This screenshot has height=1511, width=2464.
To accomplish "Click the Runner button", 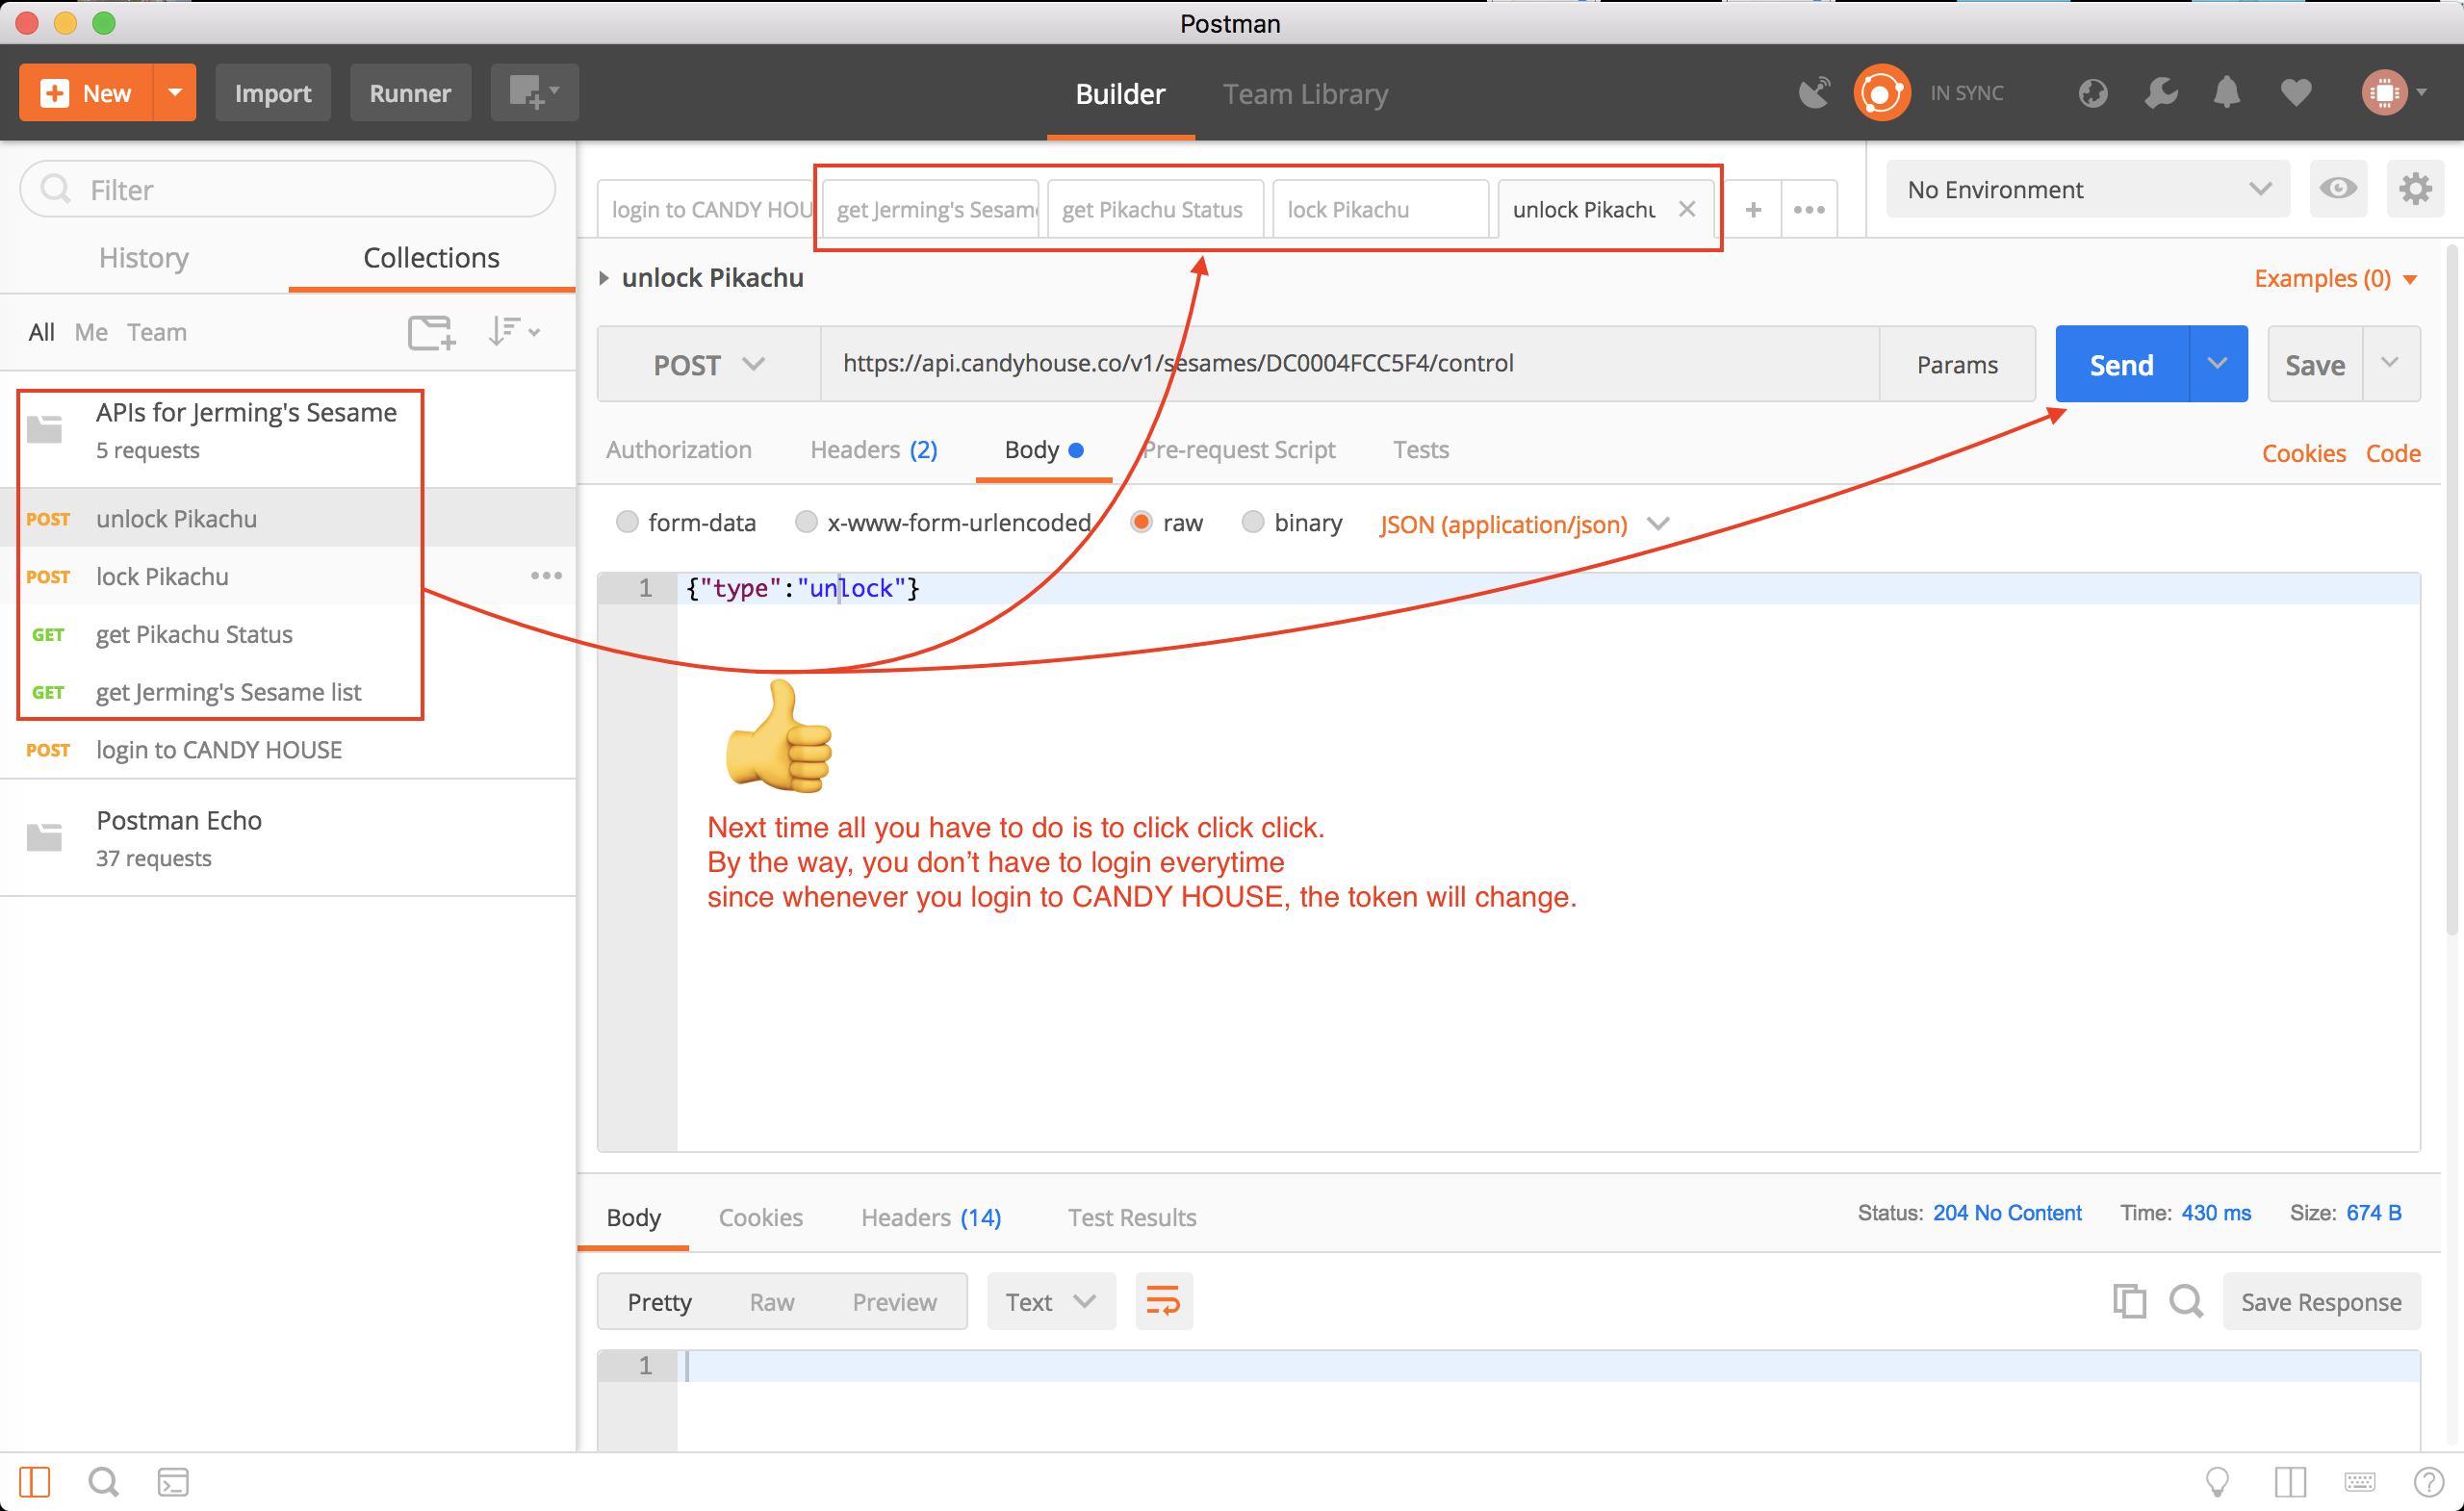I will [x=410, y=93].
